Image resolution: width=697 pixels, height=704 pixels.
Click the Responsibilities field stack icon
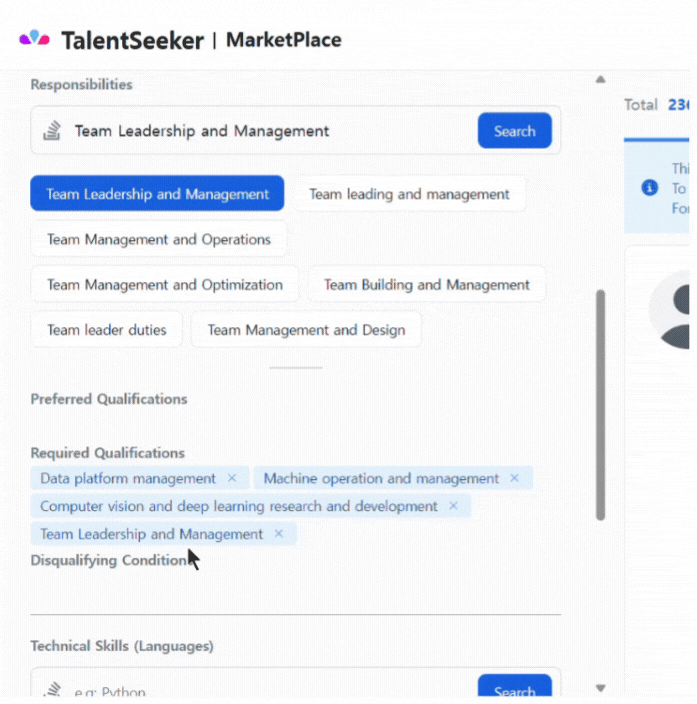pos(52,131)
